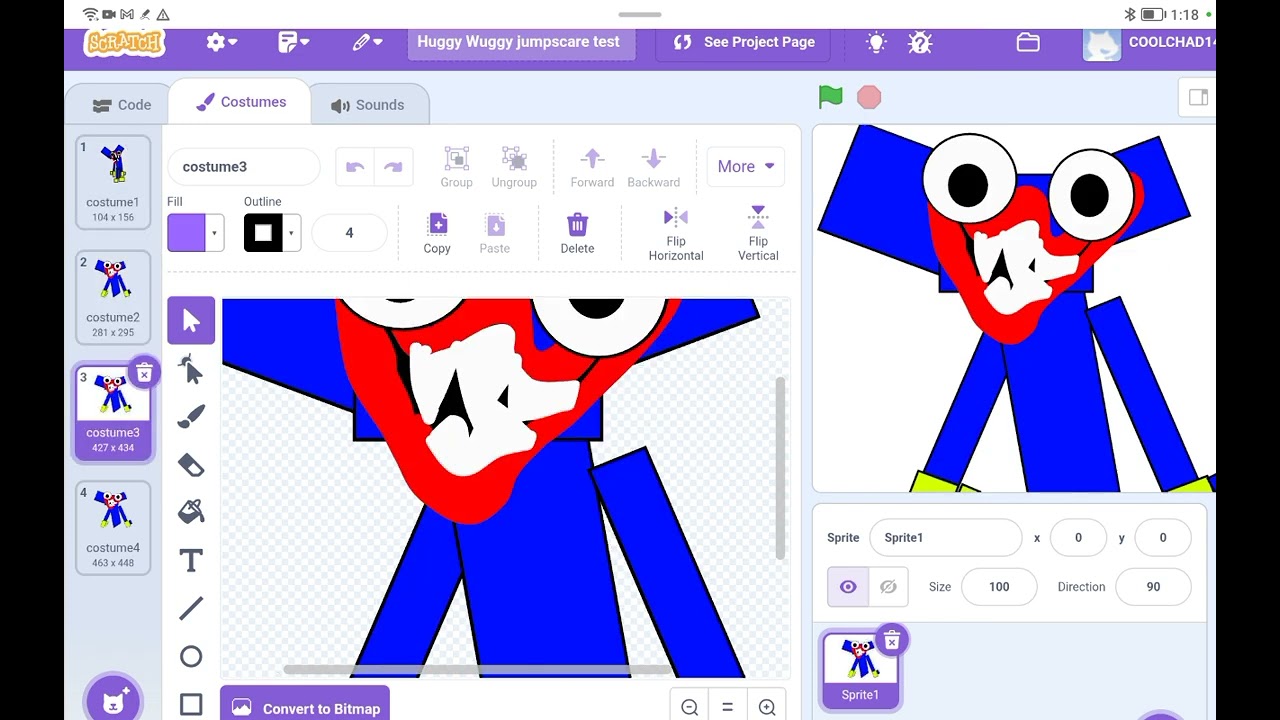Switch to the Code tab
Viewport: 1280px width, 720px height.
click(121, 105)
